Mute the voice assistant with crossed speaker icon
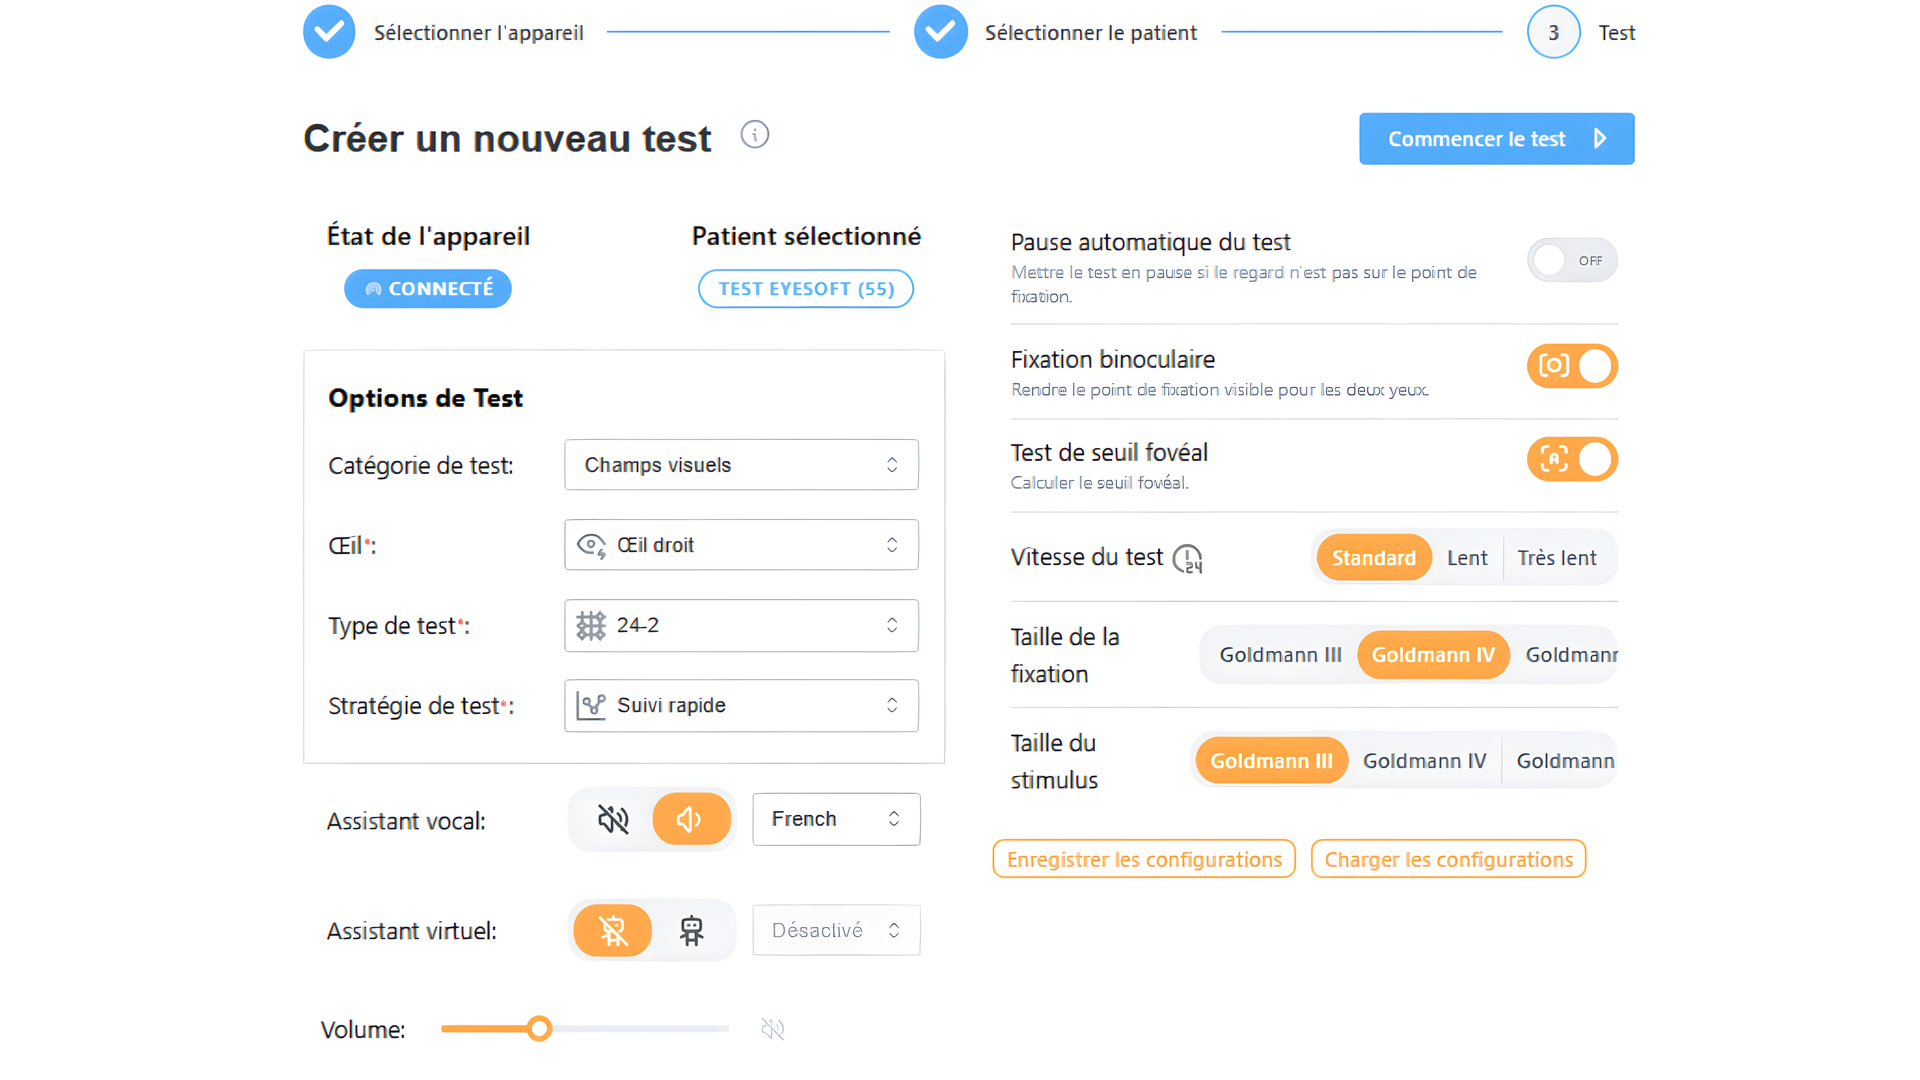 click(613, 820)
